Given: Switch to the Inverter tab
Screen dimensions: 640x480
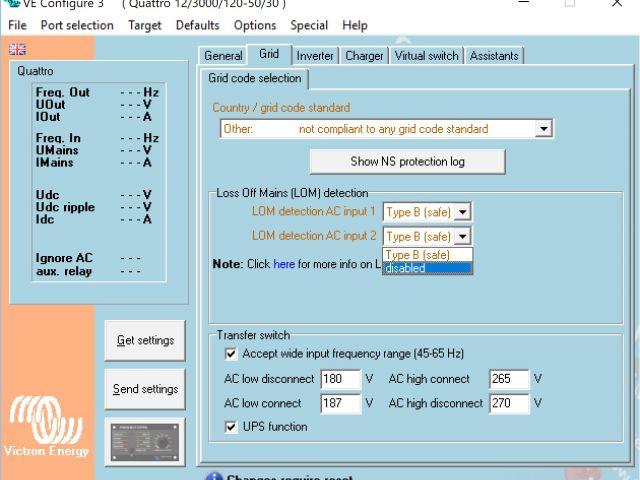Looking at the screenshot, I should pyautogui.click(x=315, y=56).
